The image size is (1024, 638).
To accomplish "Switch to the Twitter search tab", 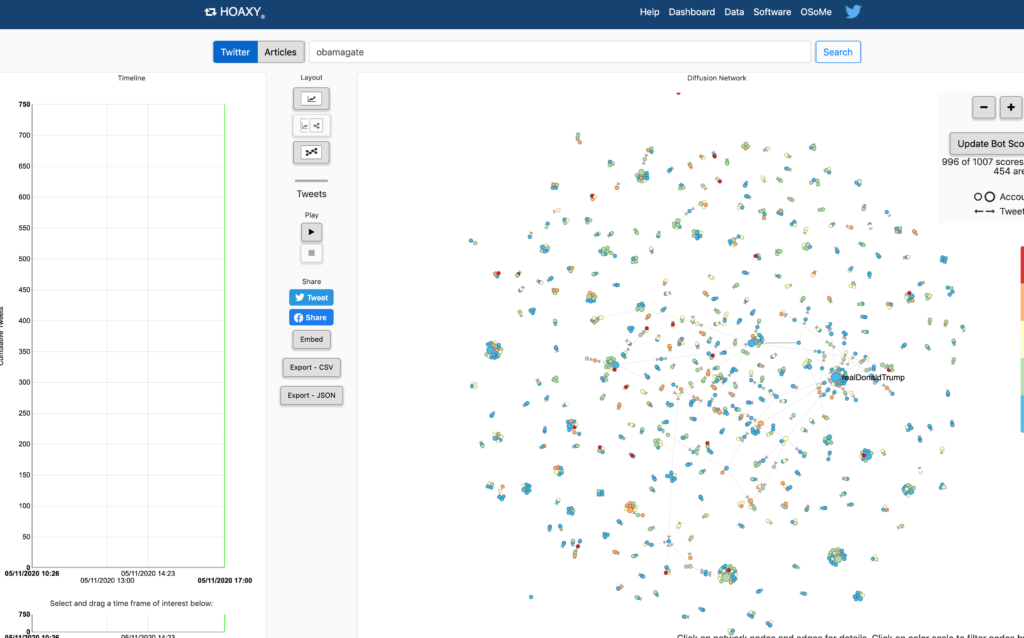I will coord(235,52).
